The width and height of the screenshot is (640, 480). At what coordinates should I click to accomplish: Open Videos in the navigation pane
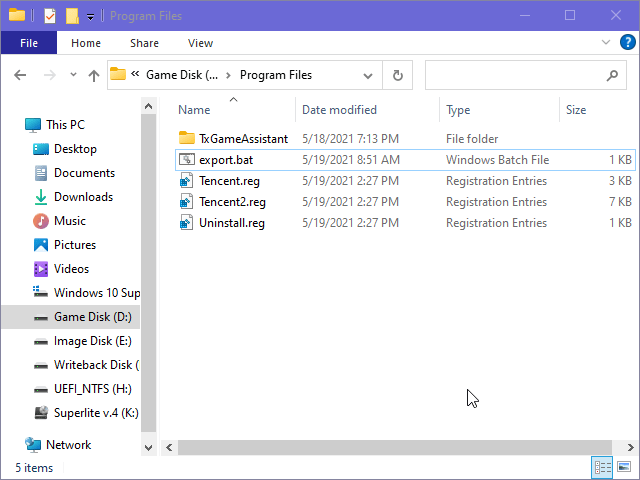(61, 269)
